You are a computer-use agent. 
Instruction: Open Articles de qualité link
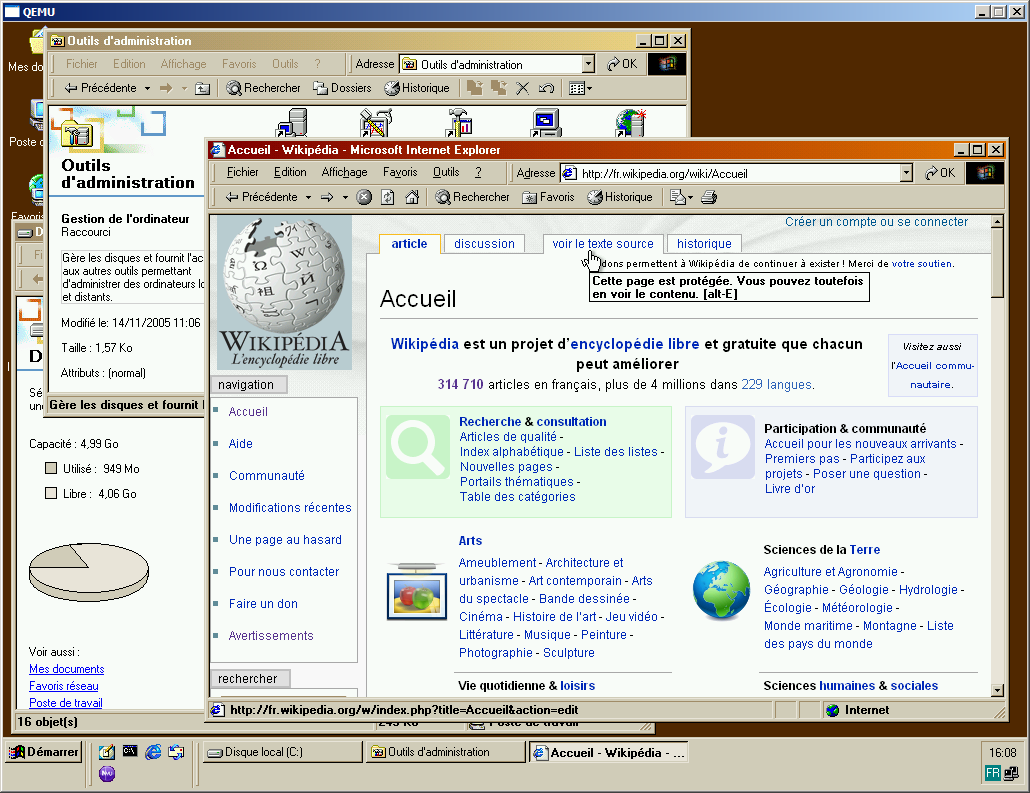[x=508, y=437]
